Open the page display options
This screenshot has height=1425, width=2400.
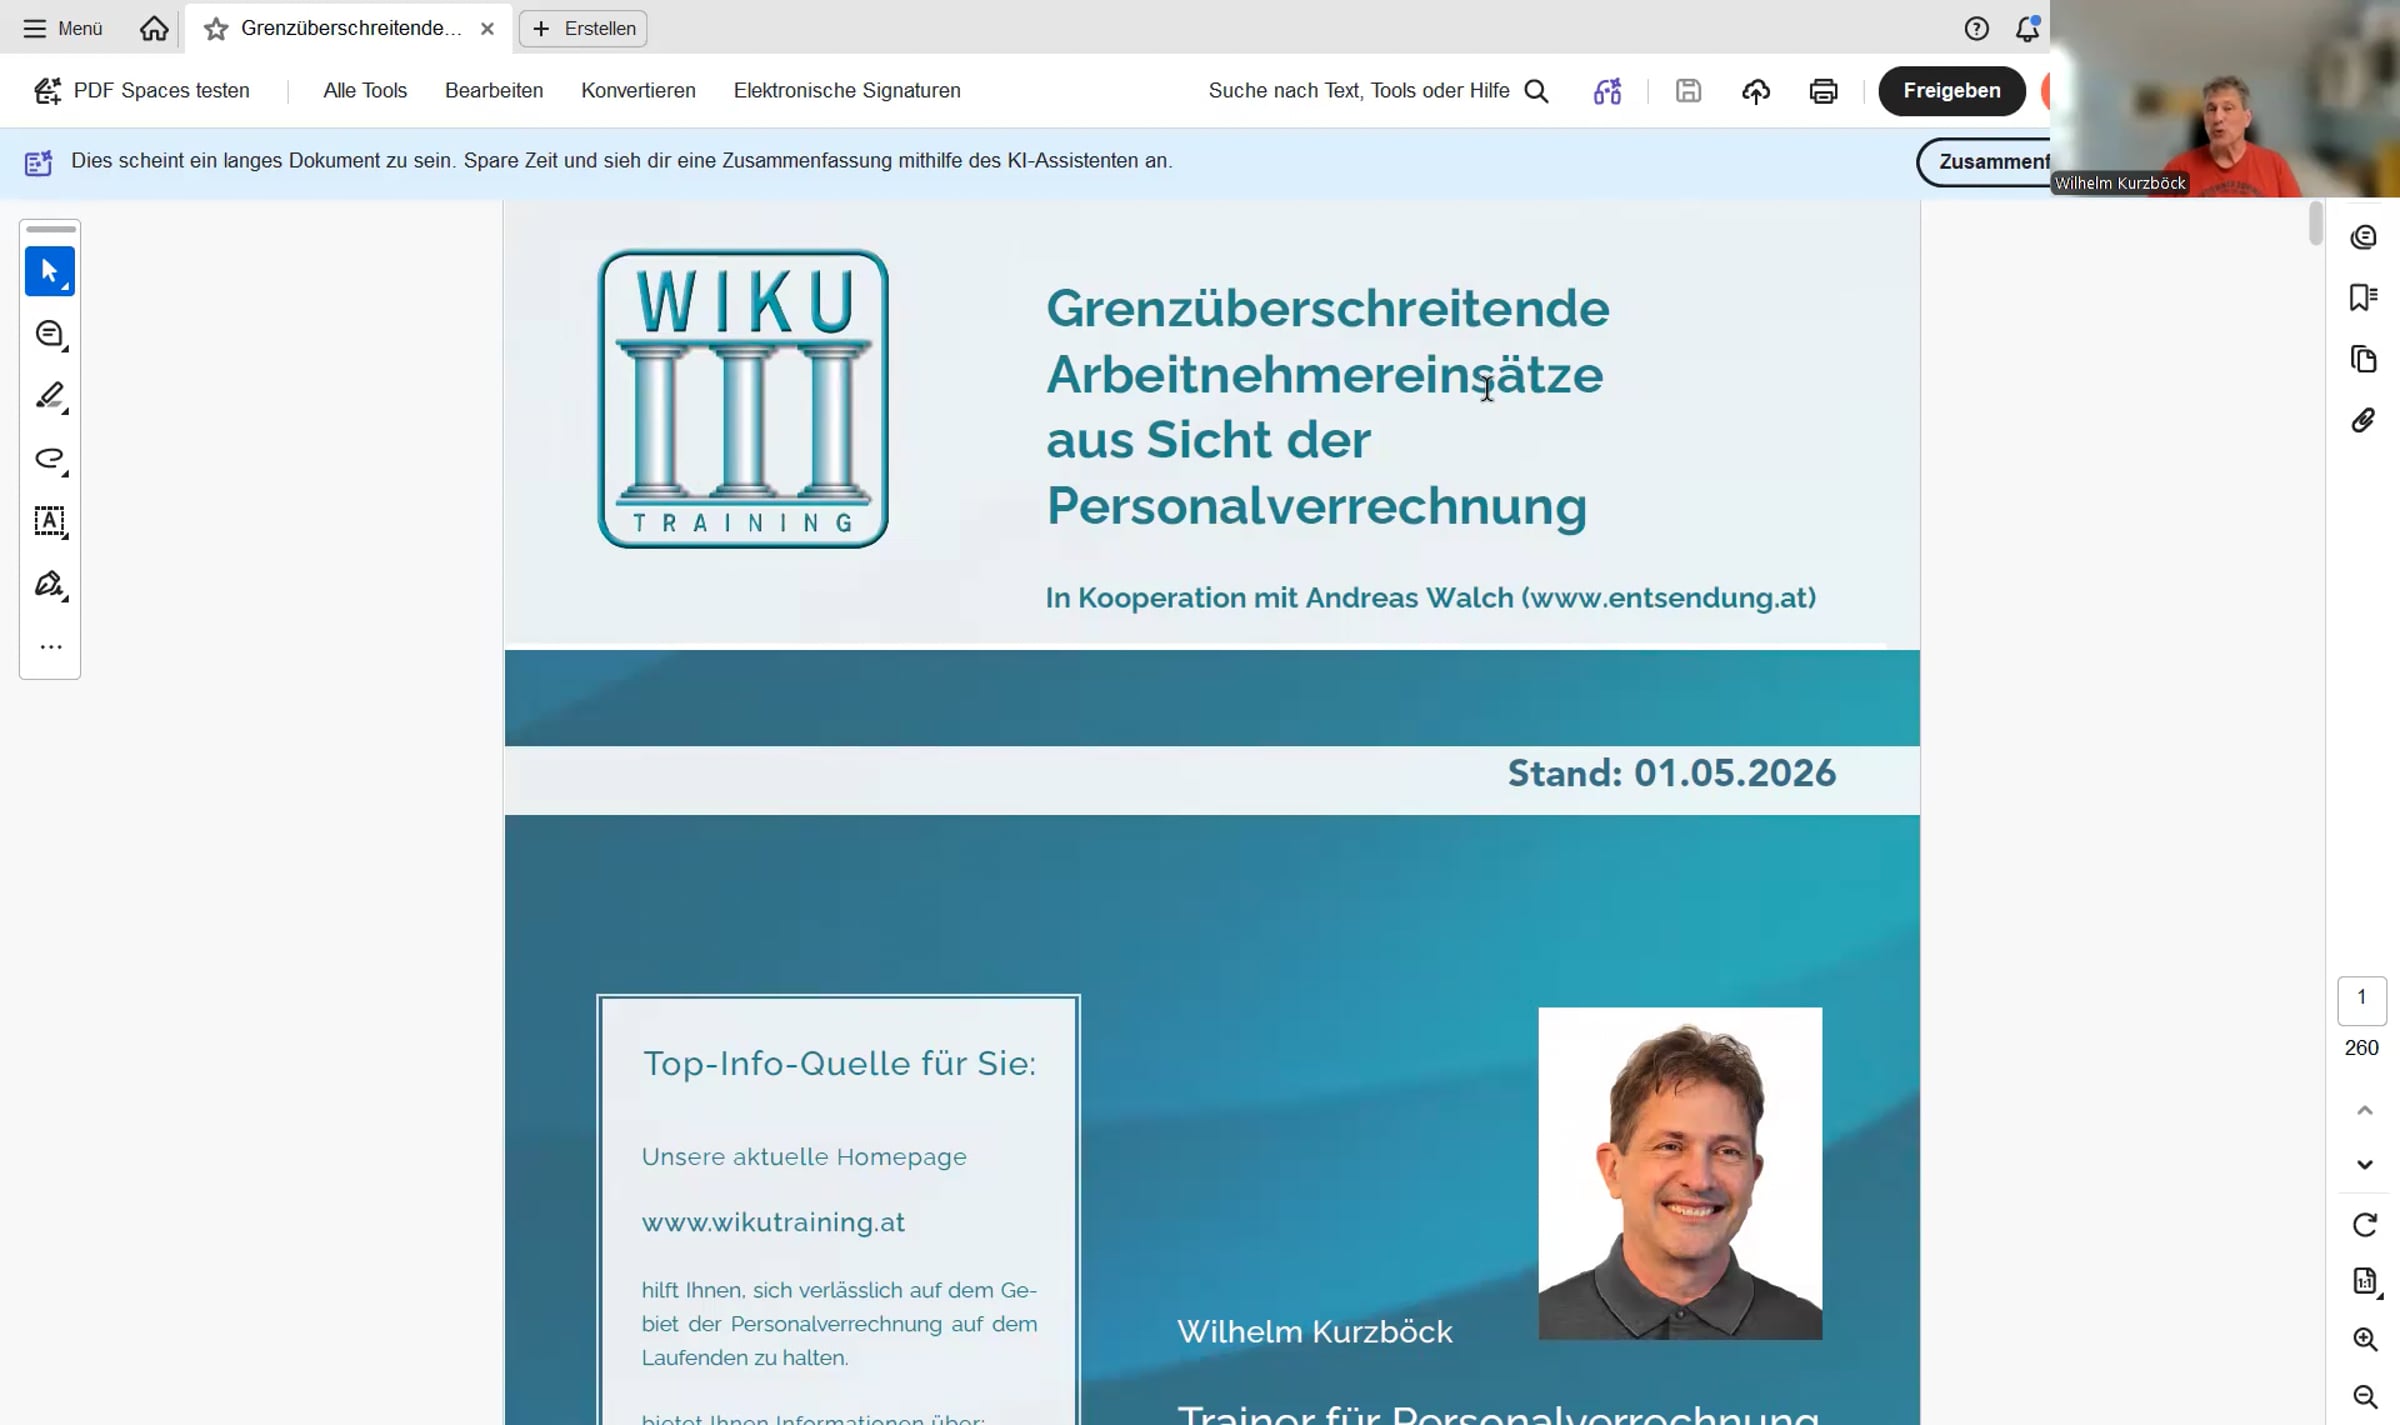click(2364, 1281)
